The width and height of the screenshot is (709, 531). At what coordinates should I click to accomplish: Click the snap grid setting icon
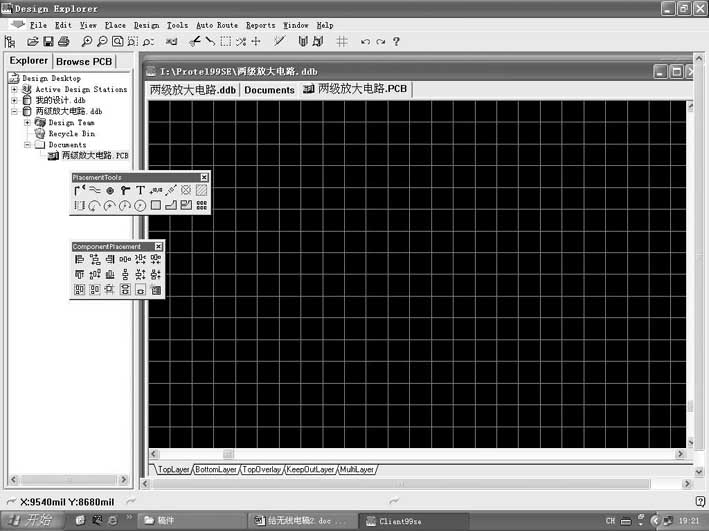(342, 42)
